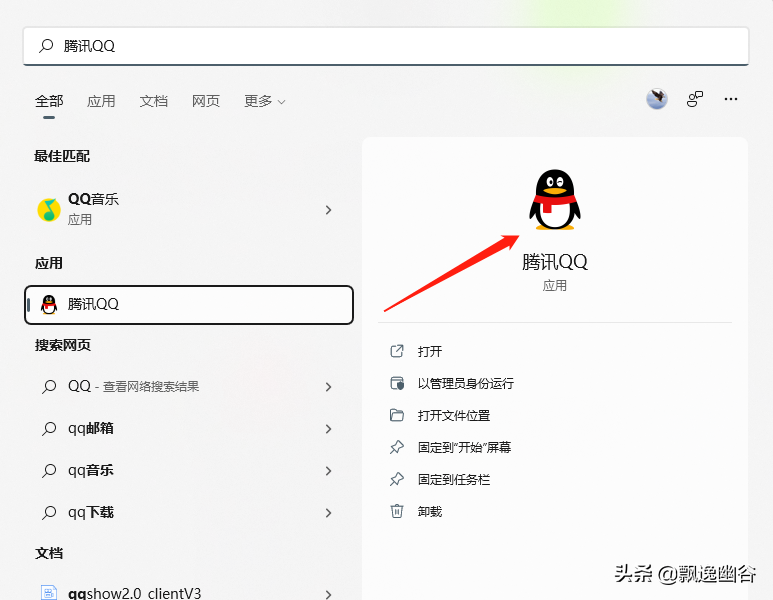Click the run-as-administrator shield icon
The width and height of the screenshot is (773, 600).
[397, 383]
